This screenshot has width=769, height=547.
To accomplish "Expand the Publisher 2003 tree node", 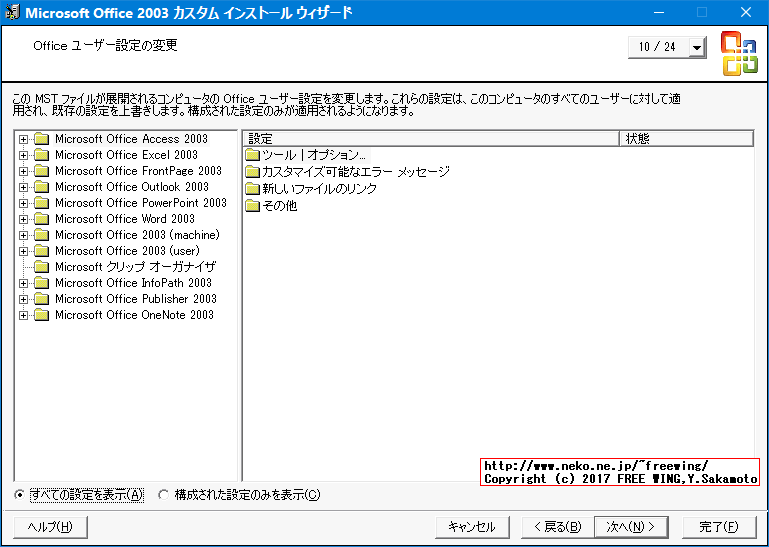I will point(23,299).
